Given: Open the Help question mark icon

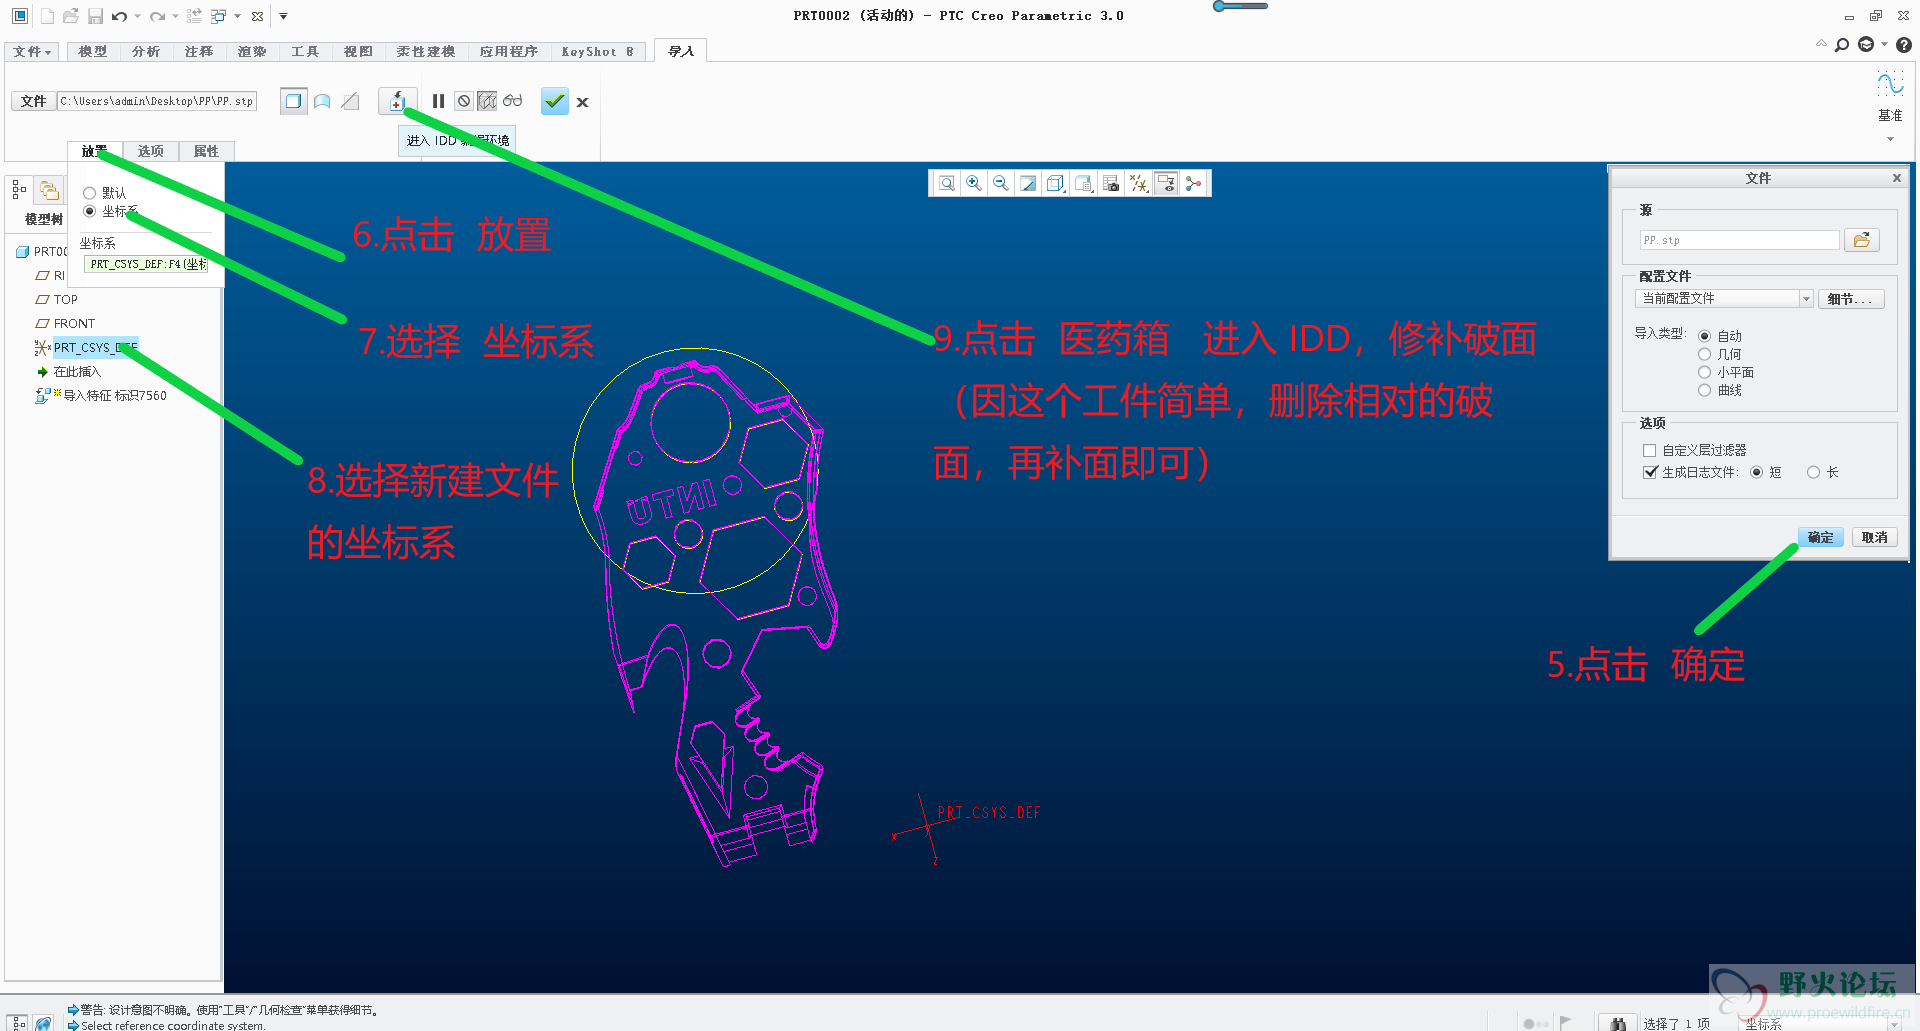Looking at the screenshot, I should (1904, 45).
